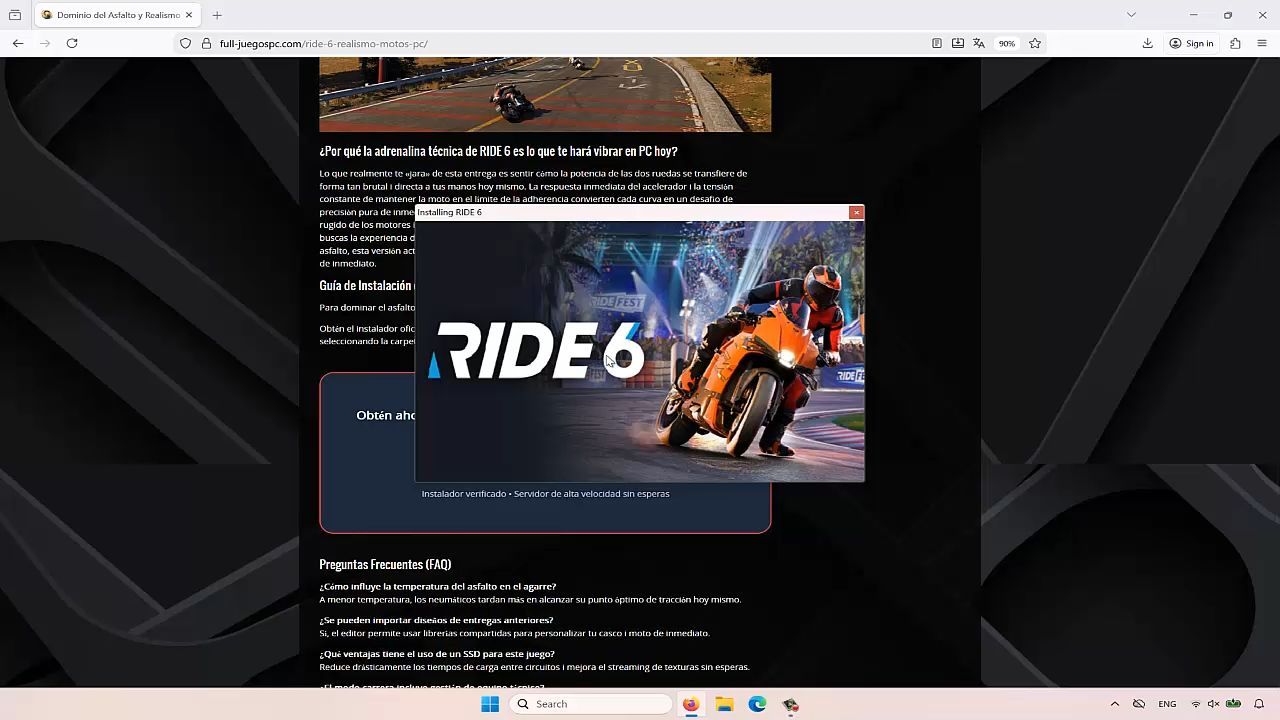This screenshot has width=1280, height=720.
Task: Click the translate page icon
Action: click(x=979, y=43)
